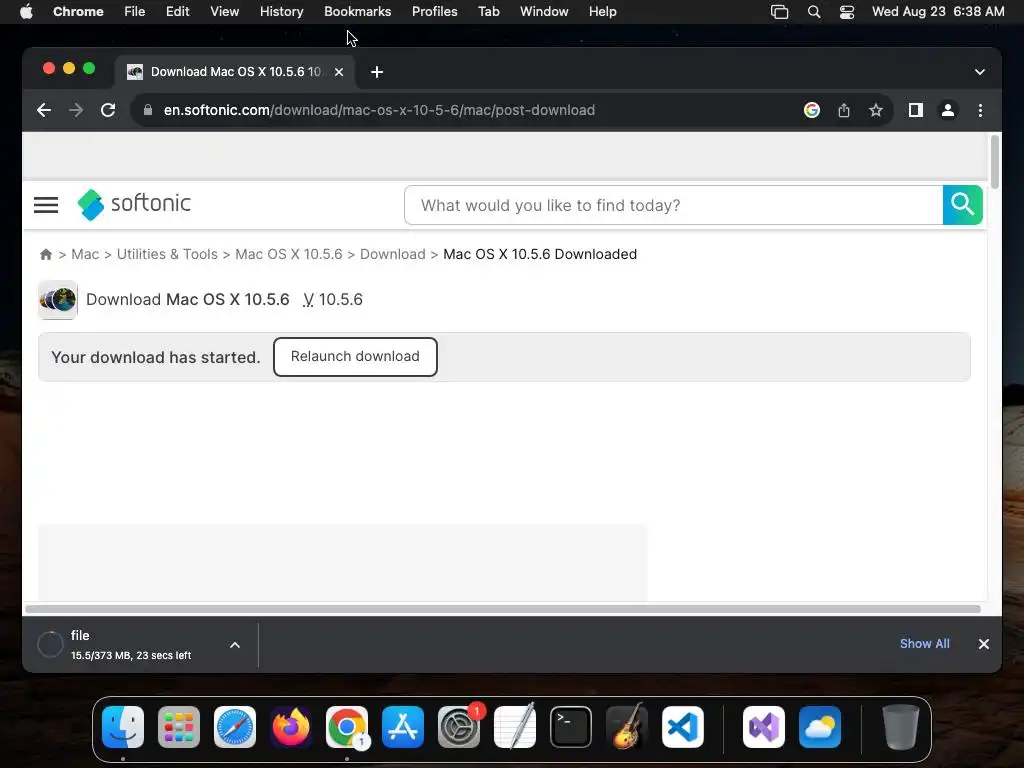Viewport: 1024px width, 768px height.
Task: Bookmark this tab with the star icon
Action: (876, 110)
